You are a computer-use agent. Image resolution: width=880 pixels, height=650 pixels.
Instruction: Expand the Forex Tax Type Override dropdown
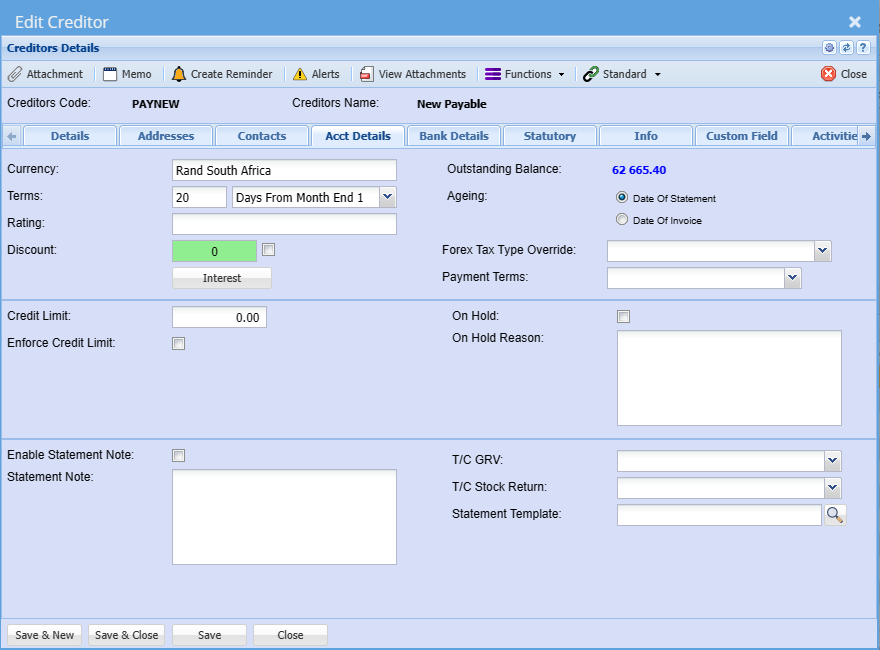coord(822,251)
